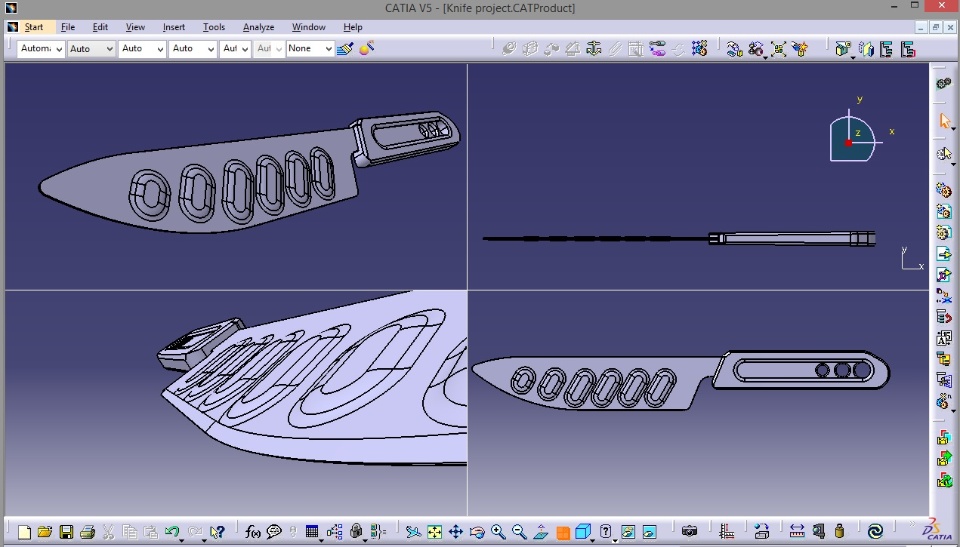This screenshot has height=547, width=960.
Task: Click the What's This help cursor icon
Action: pyautogui.click(x=217, y=532)
